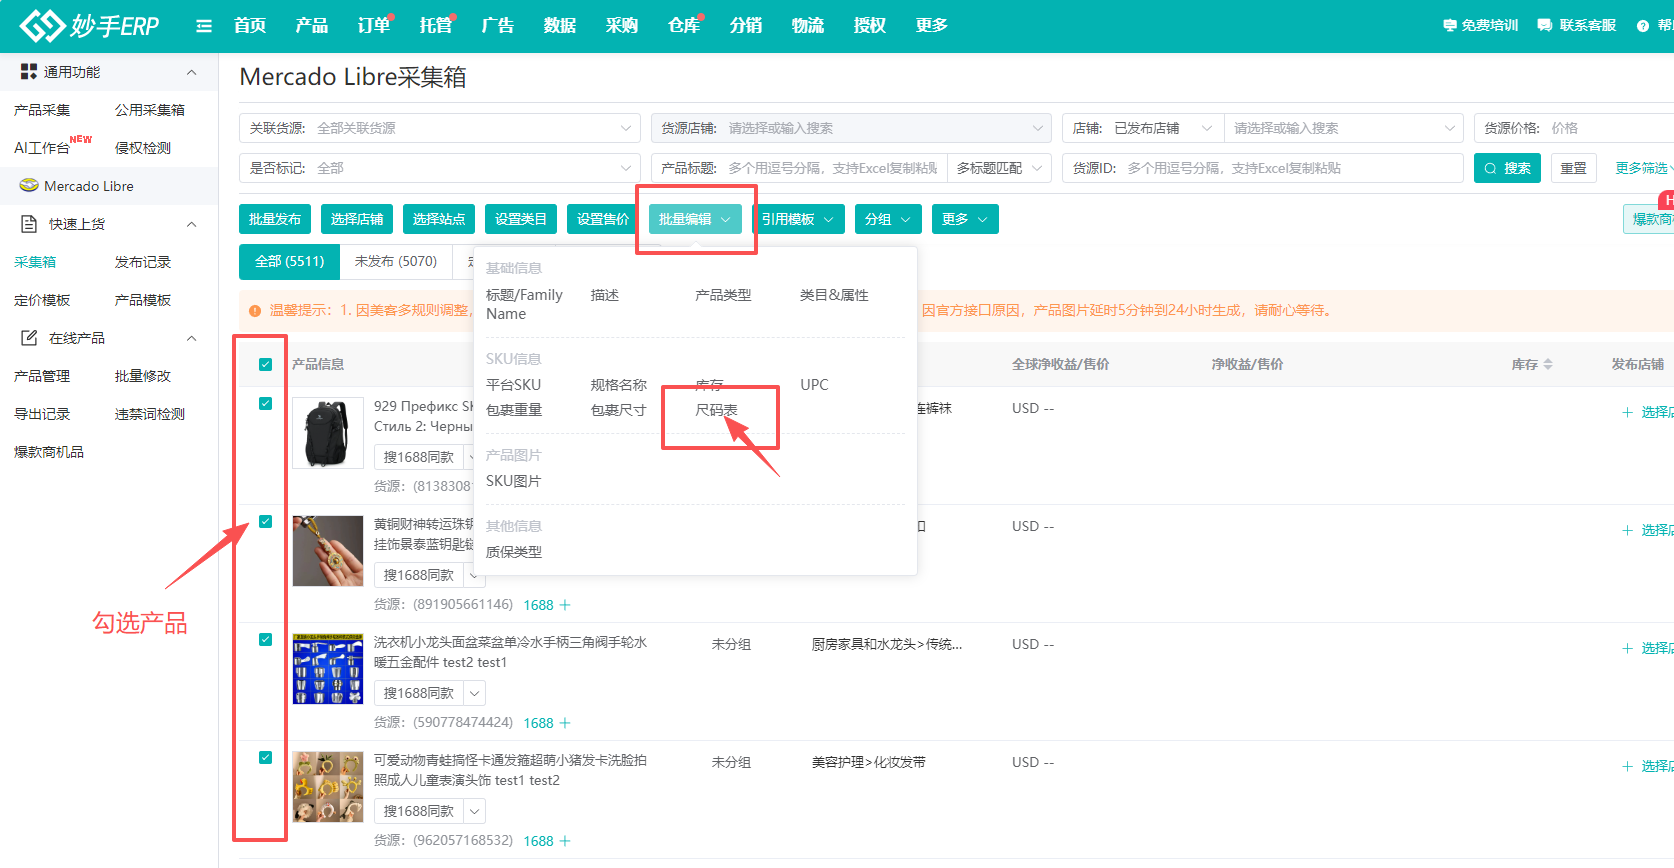The image size is (1674, 868).
Task: Uncheck the frog hair clip product checkbox
Action: pos(265,758)
